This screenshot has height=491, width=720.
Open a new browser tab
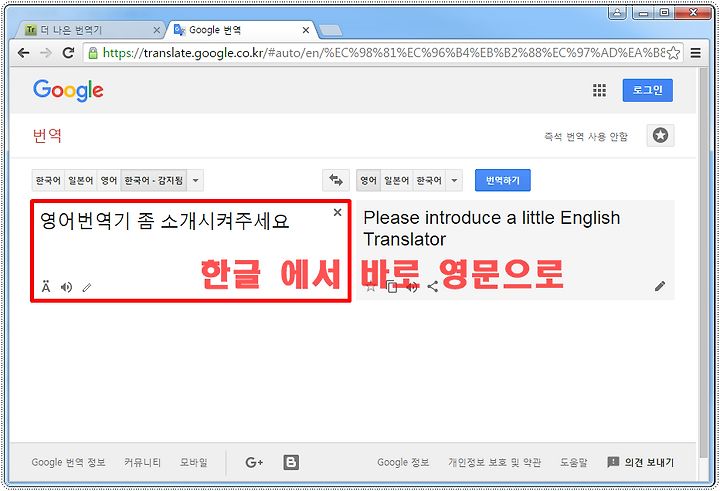coord(330,30)
